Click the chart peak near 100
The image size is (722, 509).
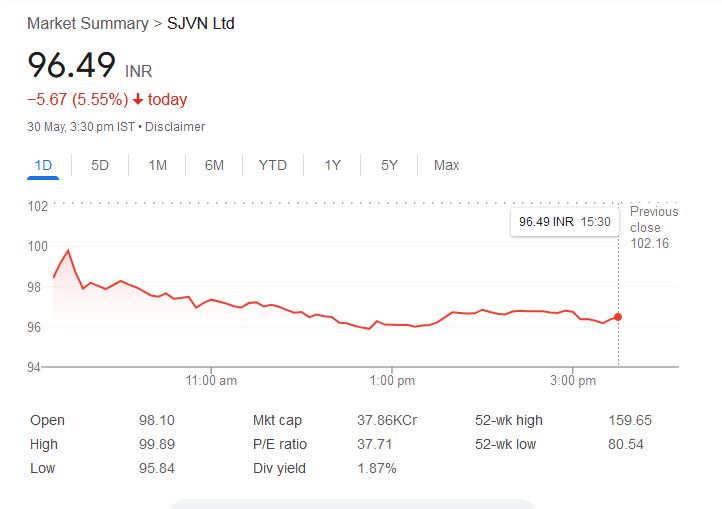click(68, 250)
